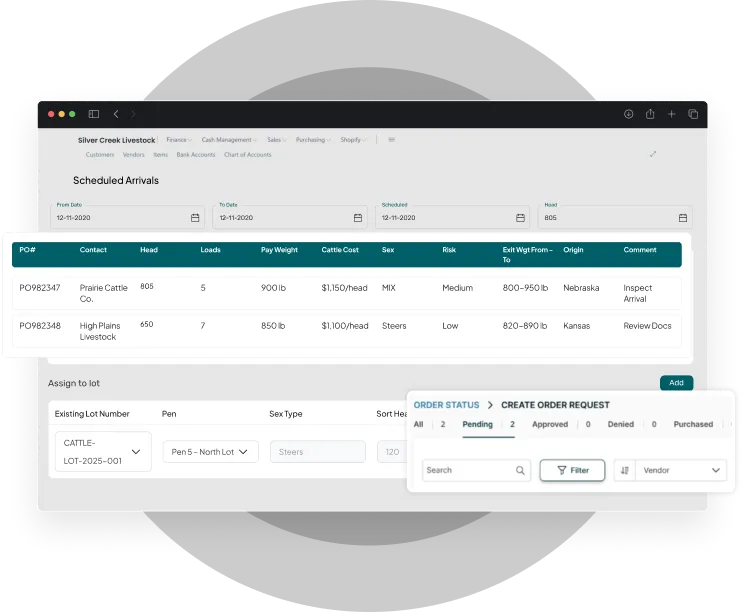
Task: Open the Items link
Action: click(161, 154)
